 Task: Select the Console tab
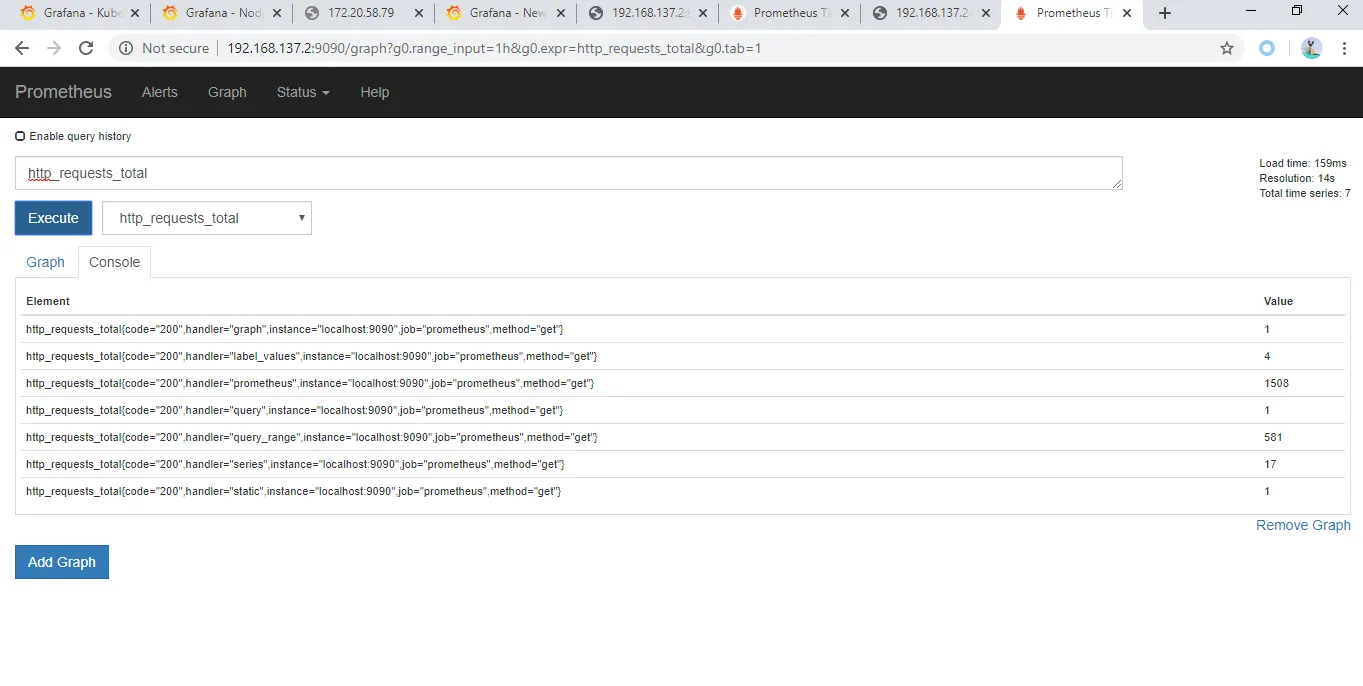(x=115, y=262)
